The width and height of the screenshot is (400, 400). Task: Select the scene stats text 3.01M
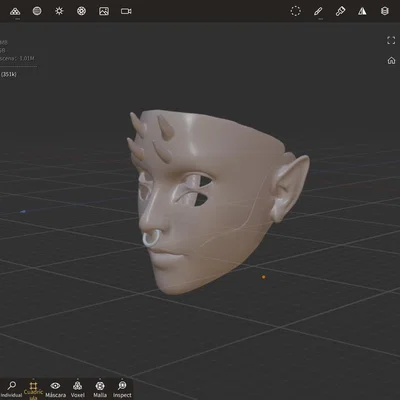tap(27, 58)
